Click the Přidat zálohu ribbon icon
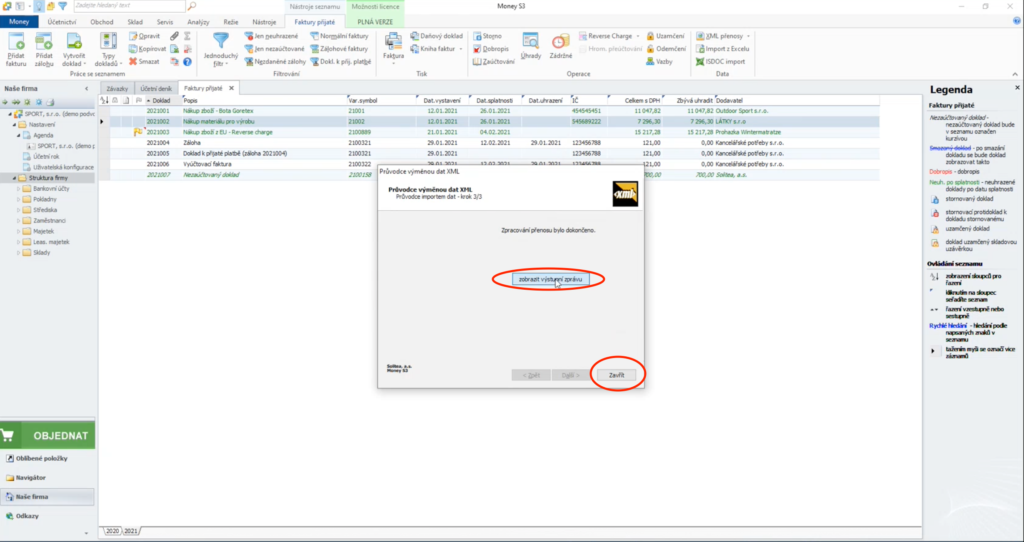1024x542 pixels. pos(44,50)
